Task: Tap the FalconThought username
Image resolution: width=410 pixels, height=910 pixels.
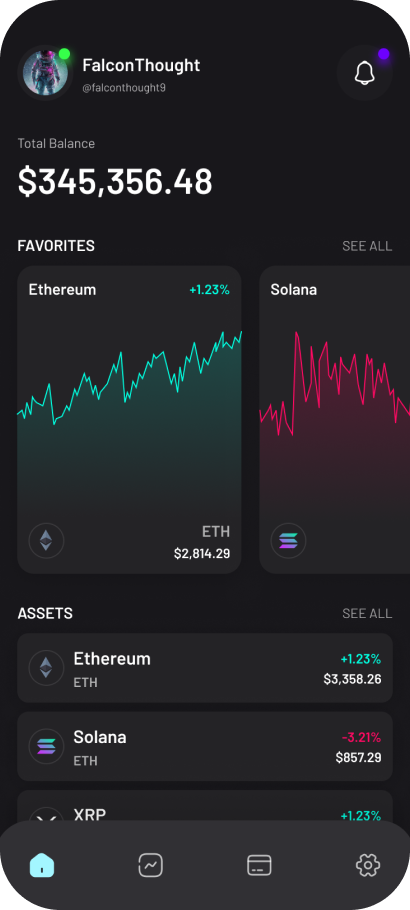Action: pyautogui.click(x=141, y=65)
